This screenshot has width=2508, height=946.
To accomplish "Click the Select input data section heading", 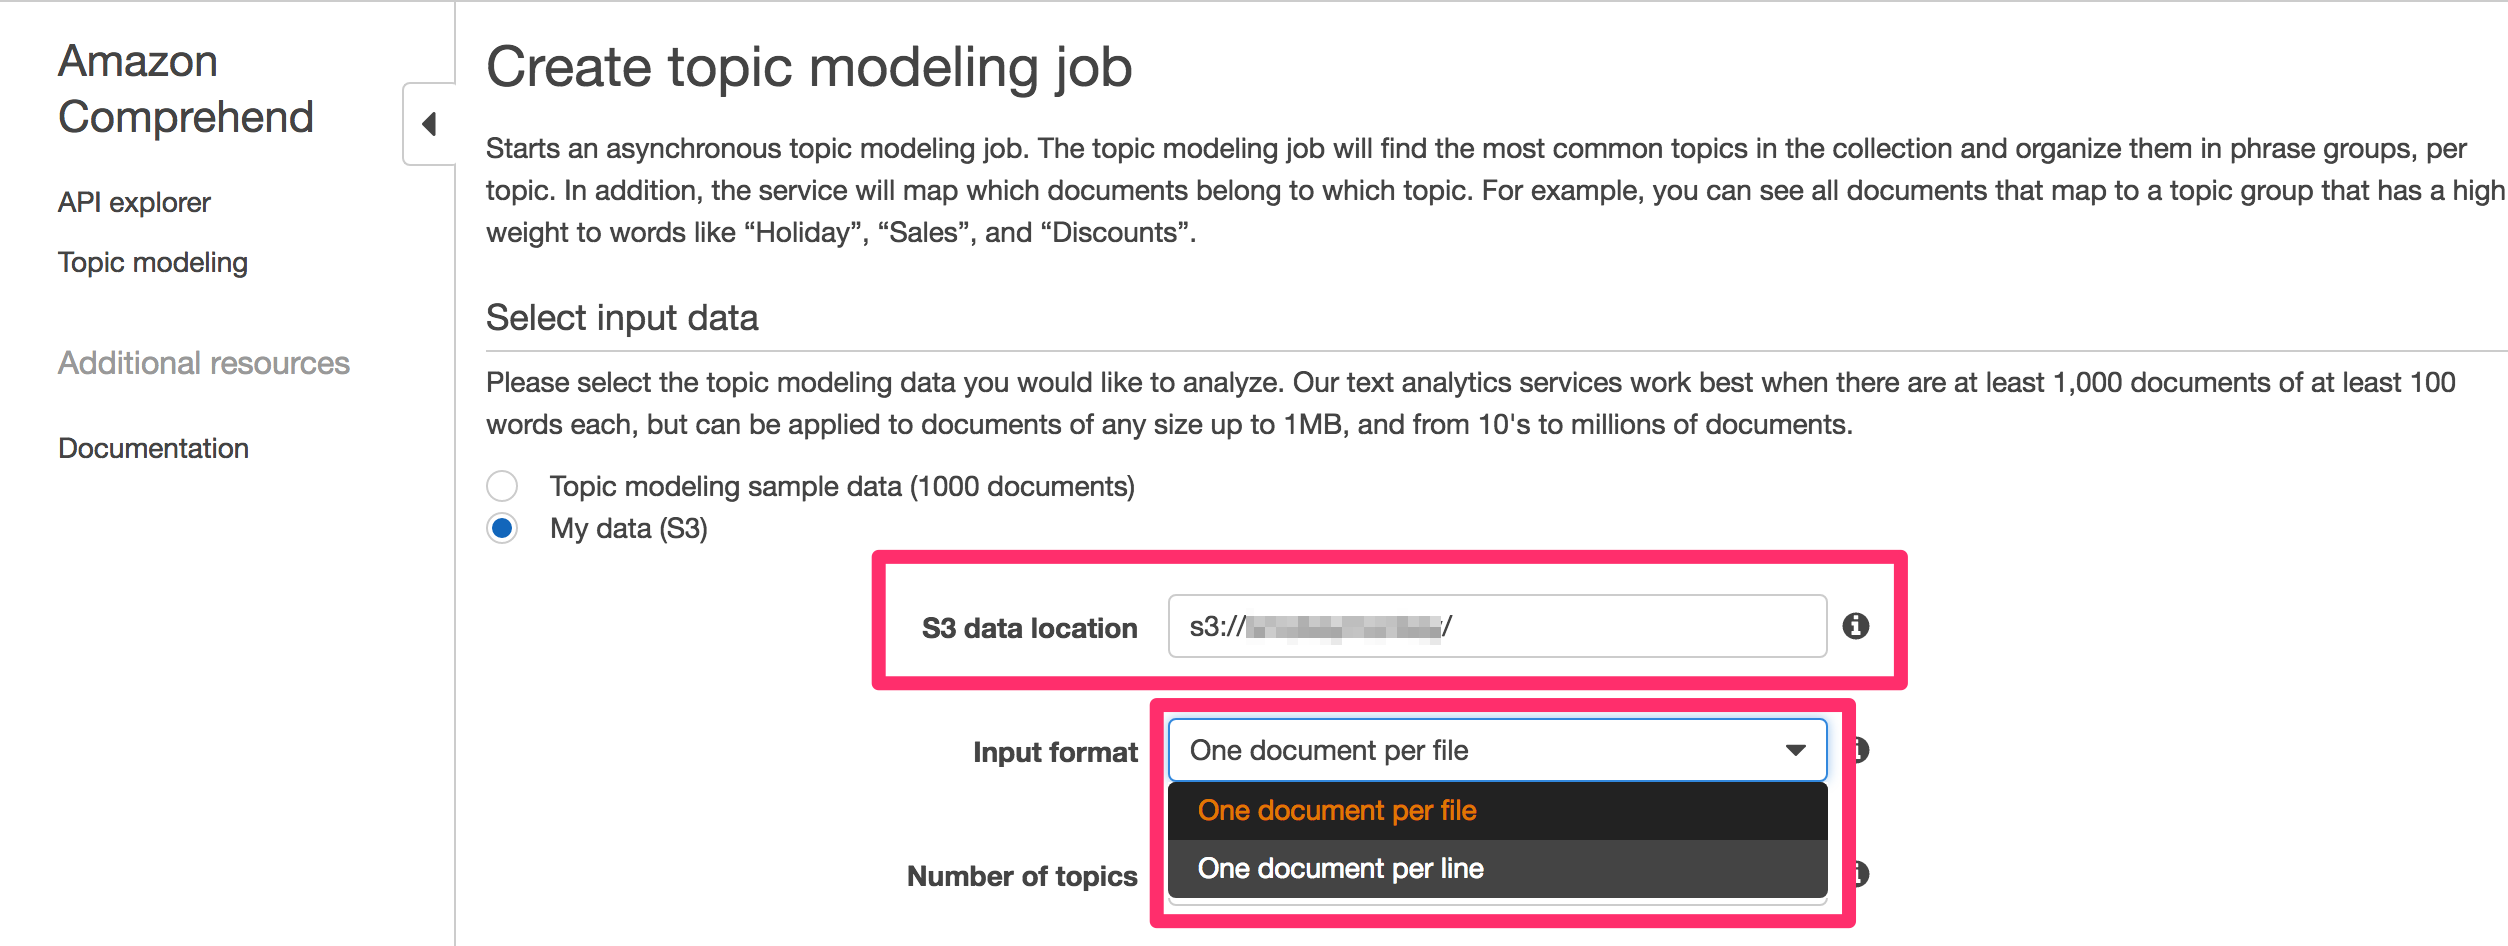I will [x=622, y=317].
